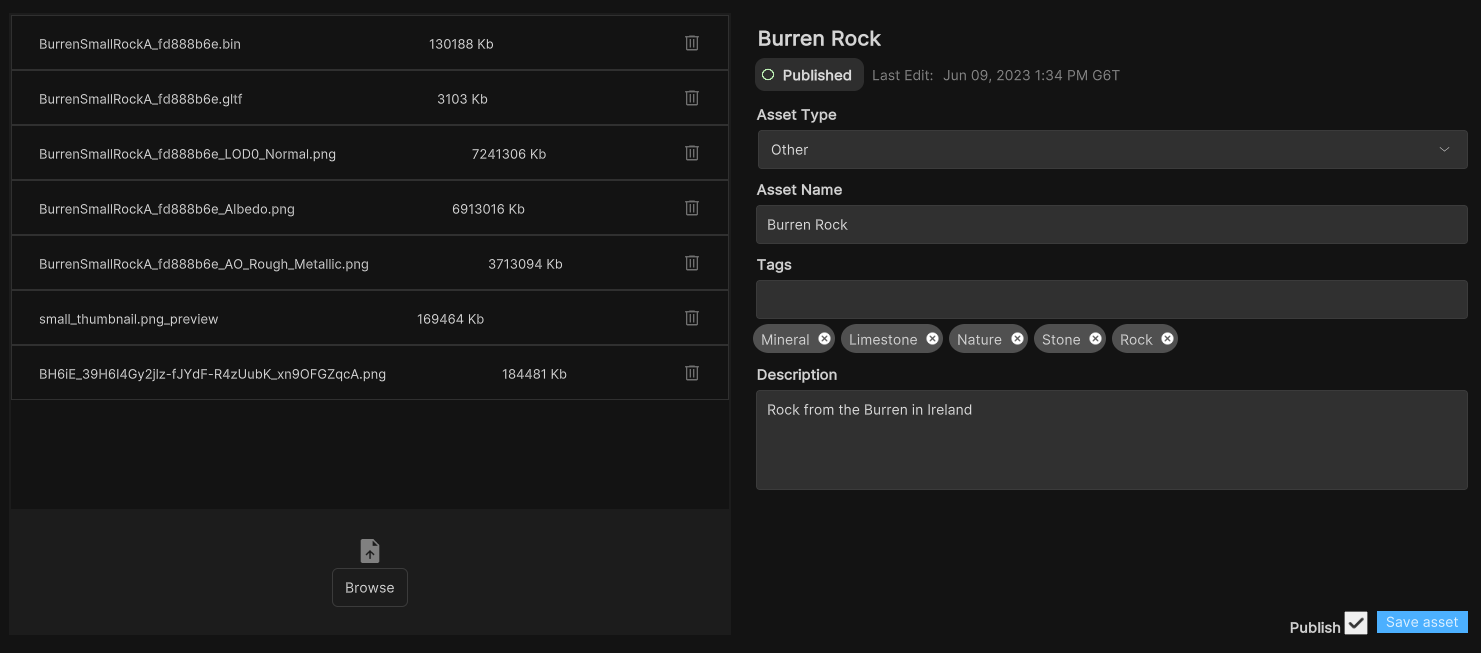This screenshot has width=1481, height=653.
Task: Click the Browse button
Action: click(x=369, y=587)
